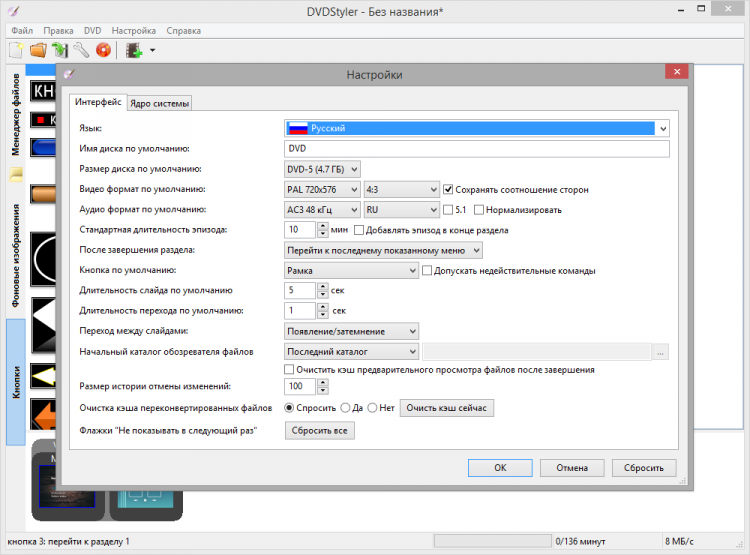Increase episode duration with up spinner arrow
Screen dimensions: 750x555
click(x=323, y=226)
